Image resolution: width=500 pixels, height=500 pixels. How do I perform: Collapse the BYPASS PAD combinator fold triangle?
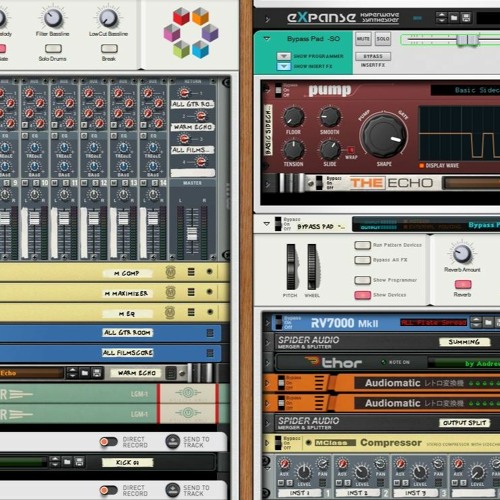click(x=266, y=224)
